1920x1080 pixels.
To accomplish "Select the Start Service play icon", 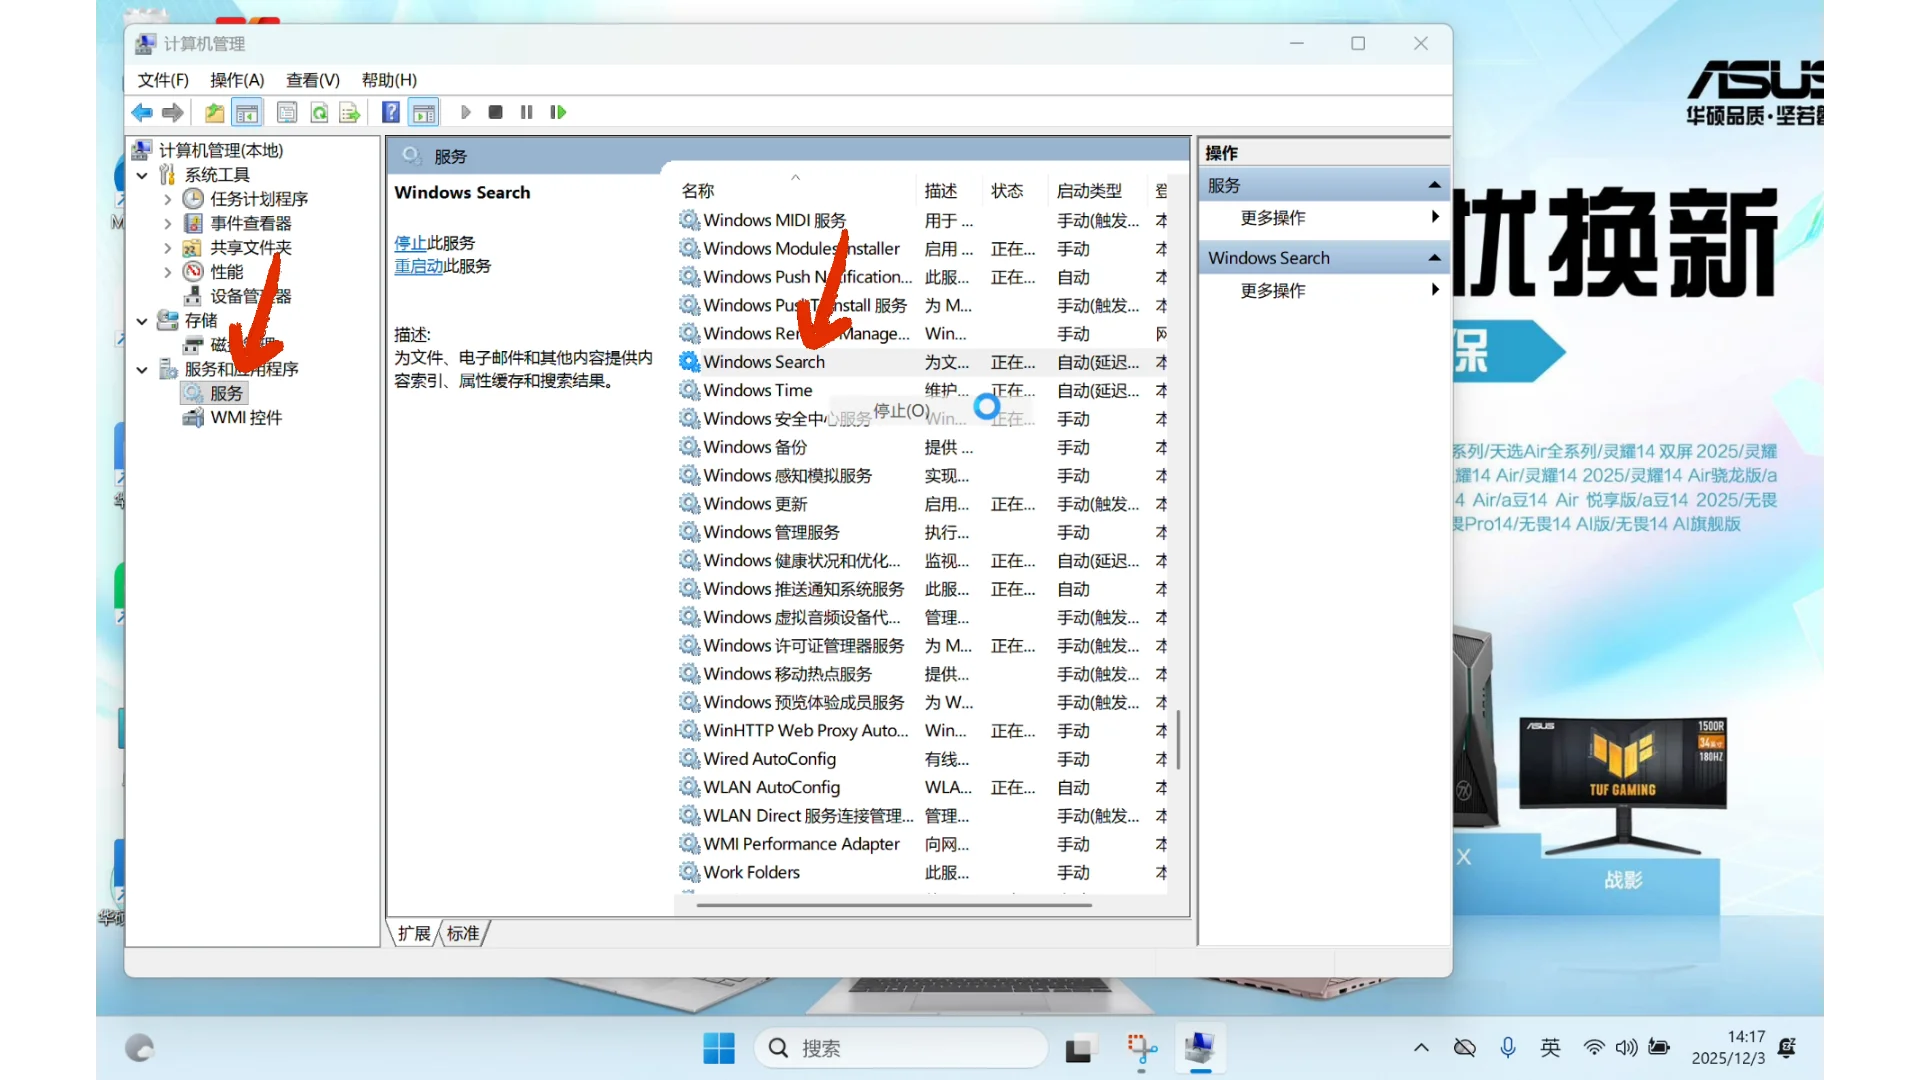I will pyautogui.click(x=465, y=112).
